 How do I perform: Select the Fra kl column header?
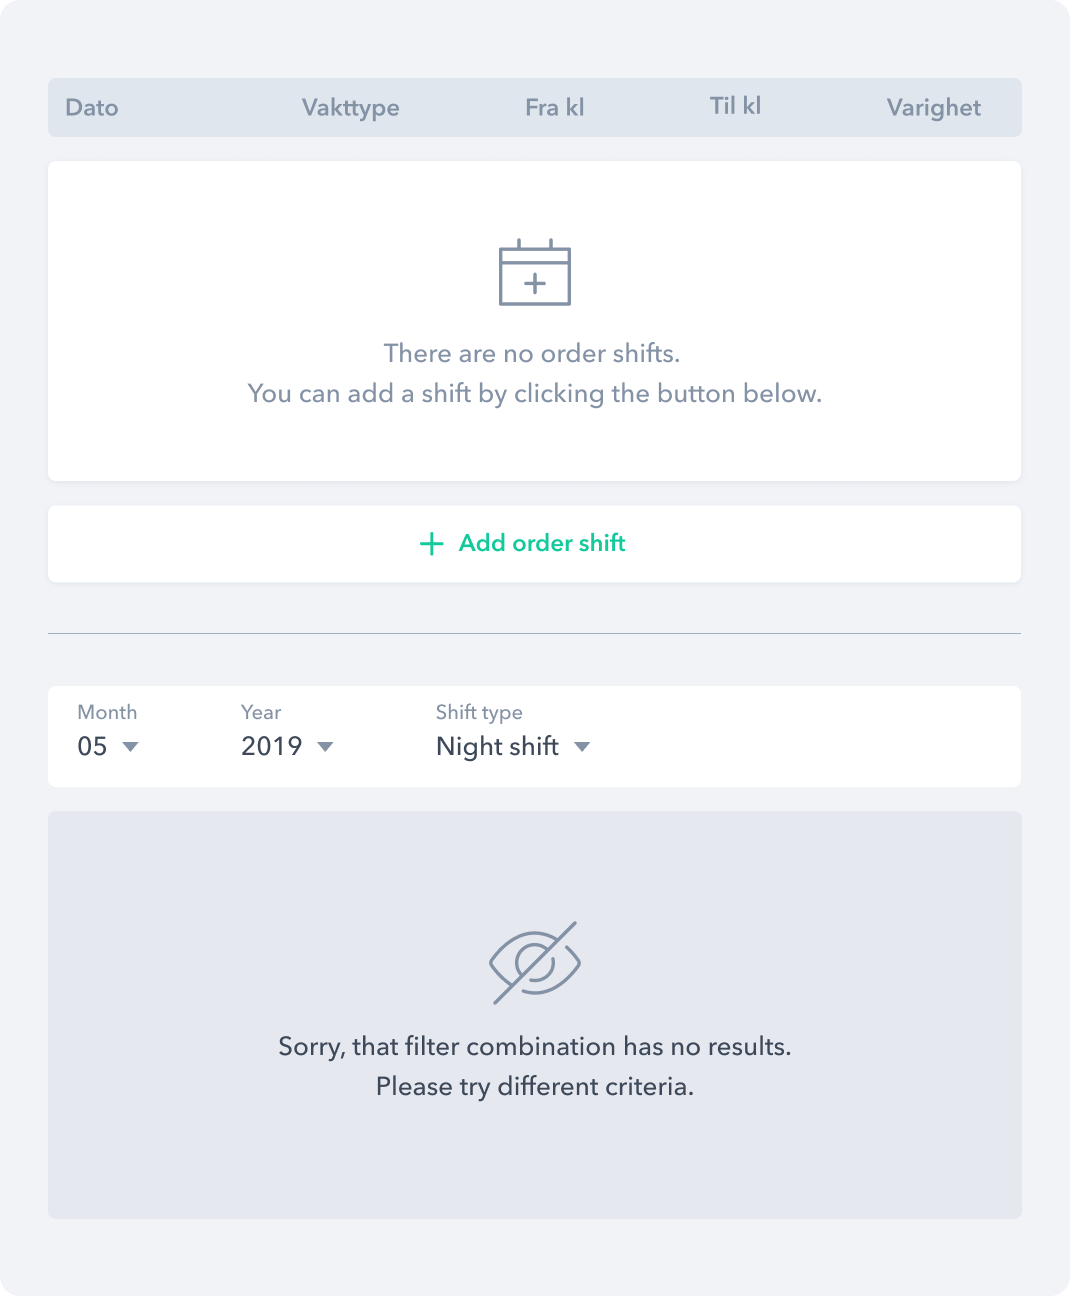coord(555,108)
